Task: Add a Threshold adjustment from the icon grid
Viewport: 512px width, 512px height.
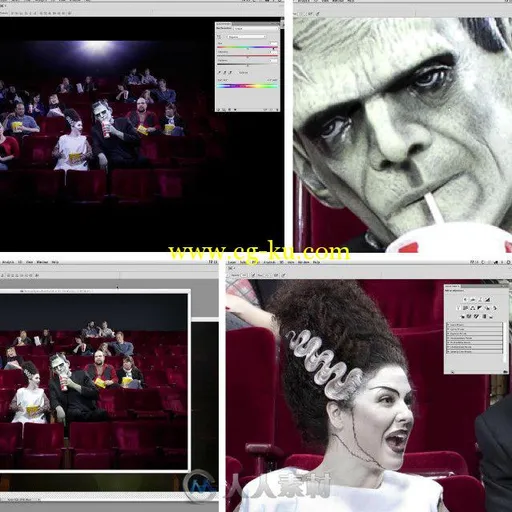Action: 476,316
